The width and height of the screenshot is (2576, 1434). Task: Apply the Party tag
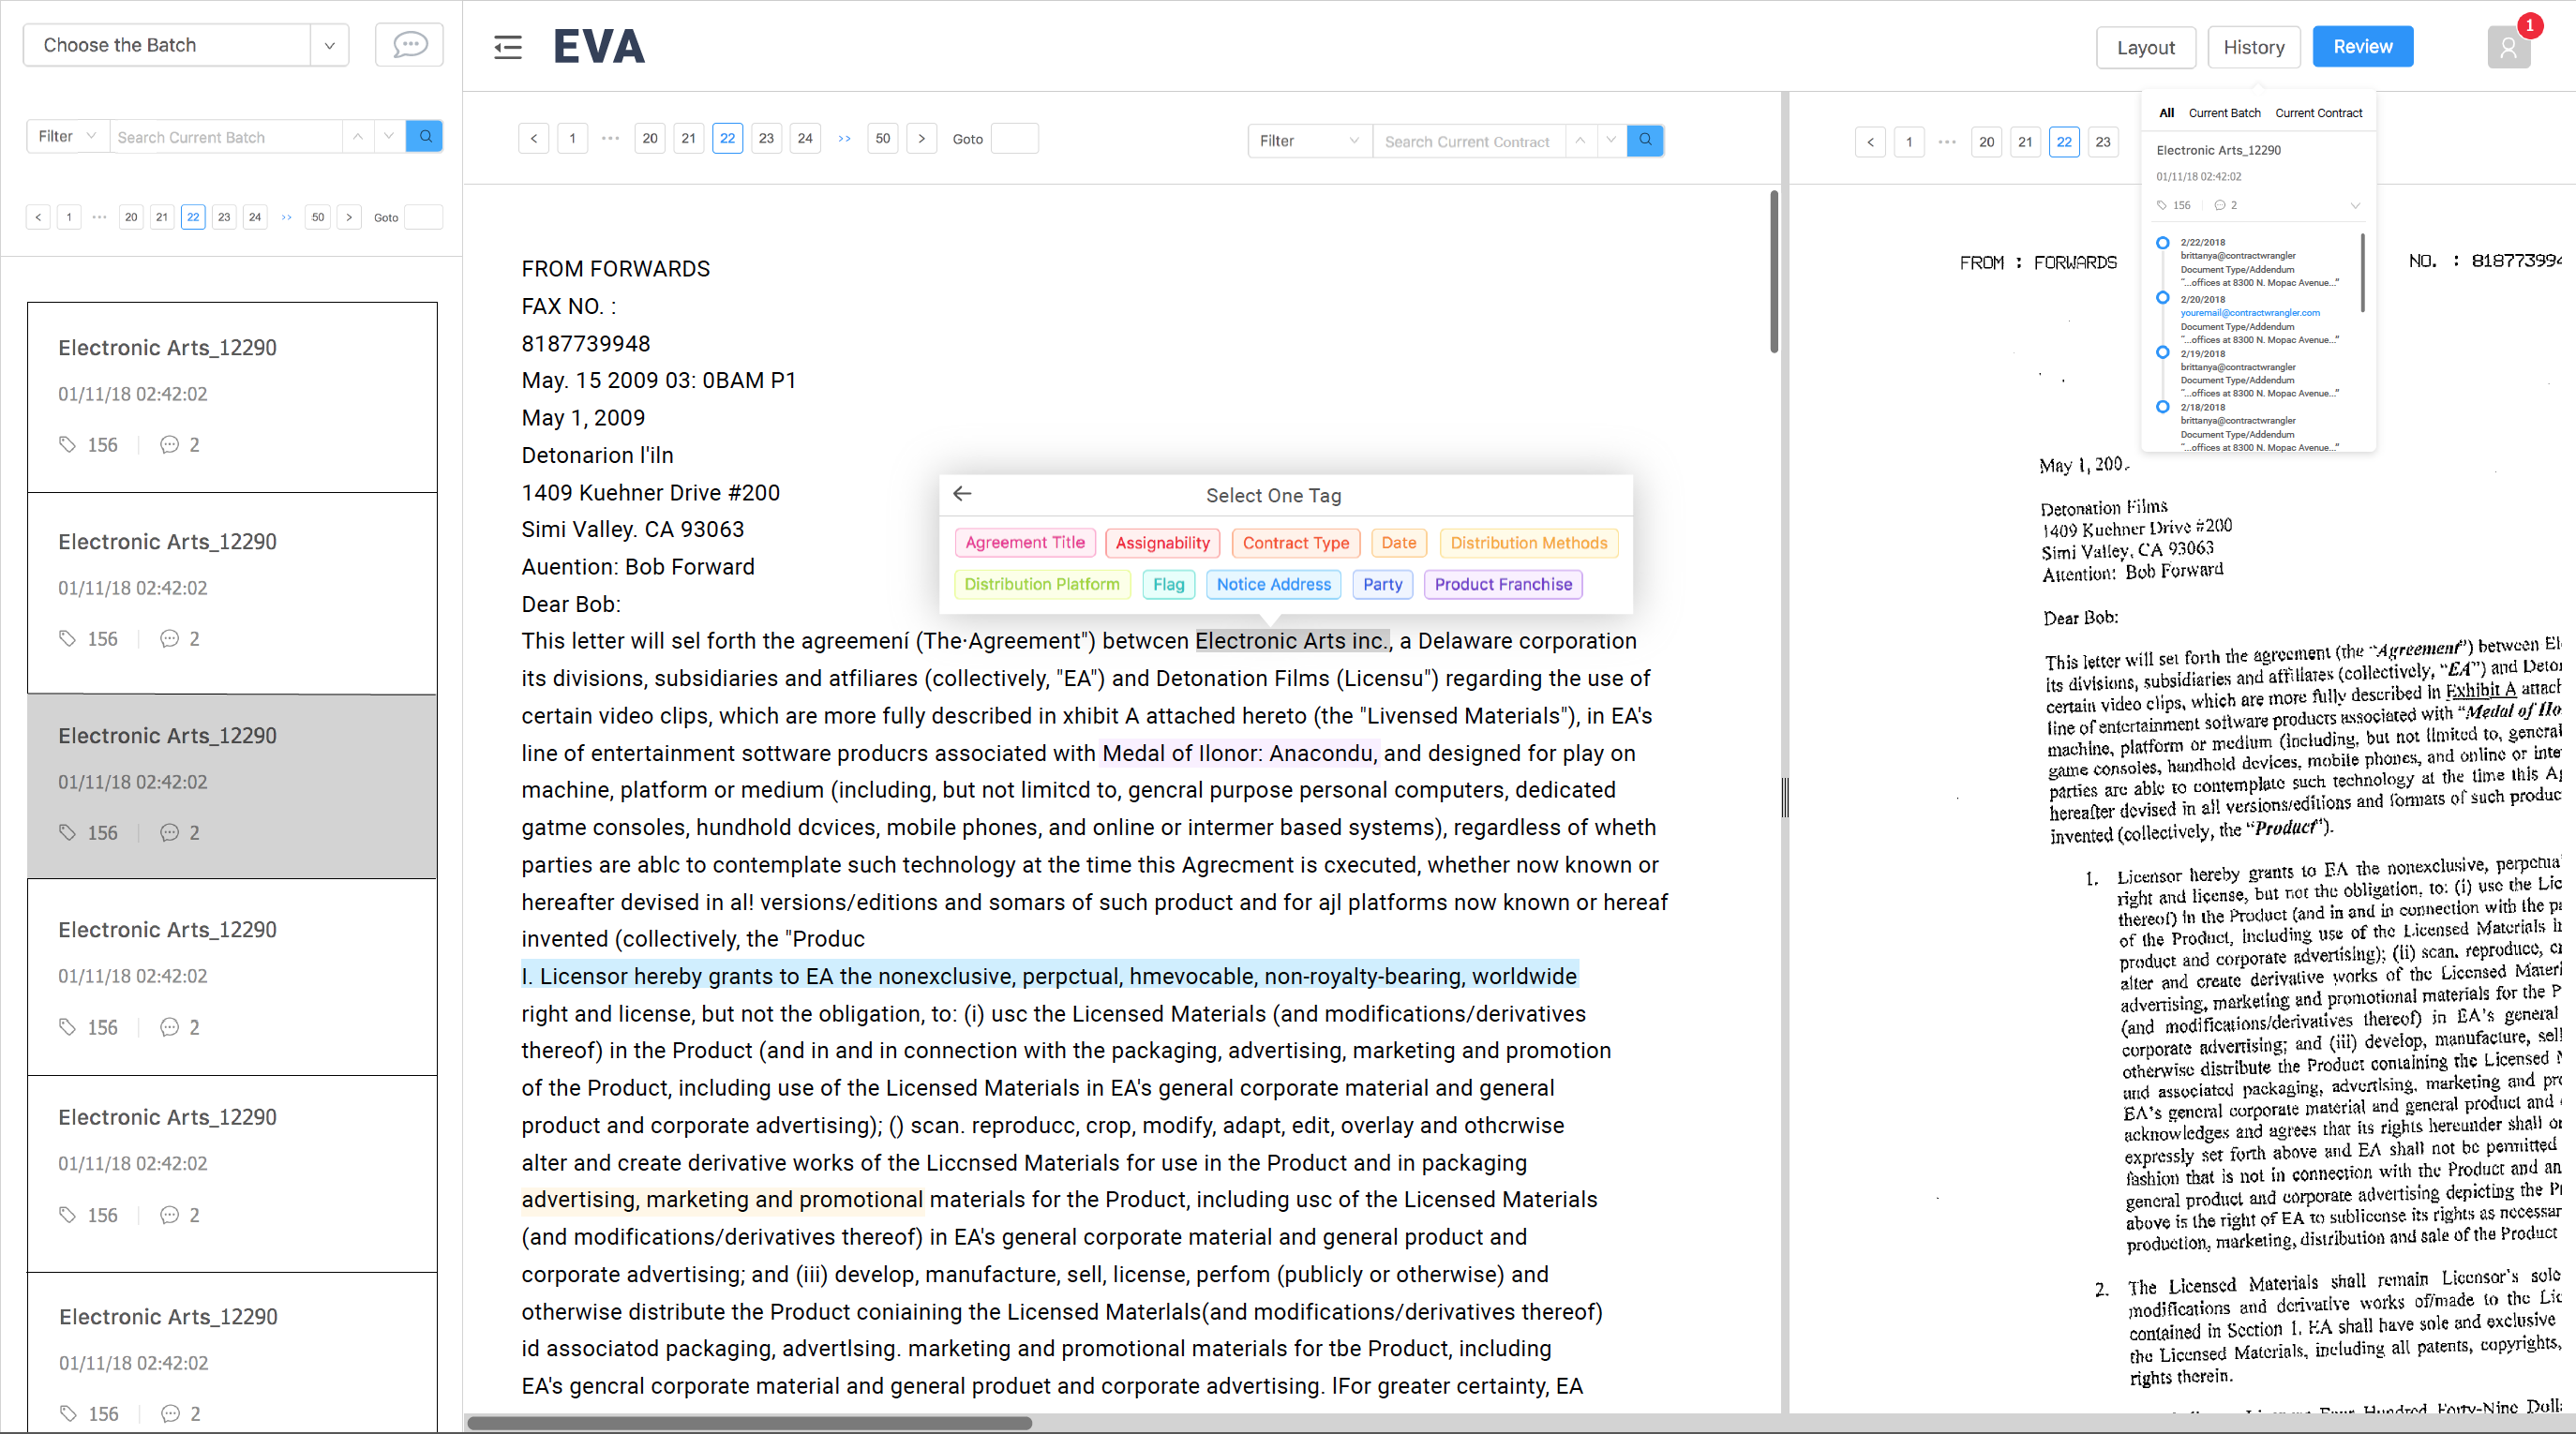1383,584
